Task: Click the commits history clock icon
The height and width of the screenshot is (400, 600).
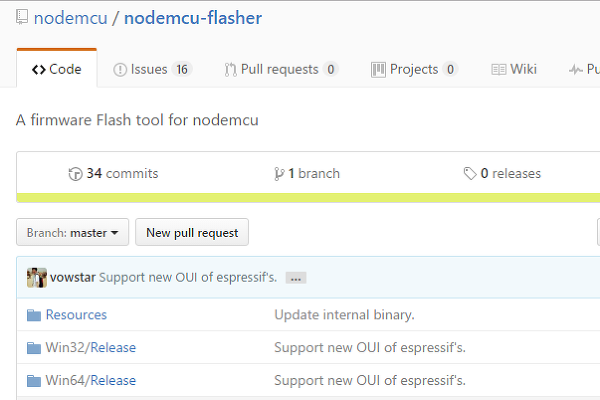Action: click(75, 174)
